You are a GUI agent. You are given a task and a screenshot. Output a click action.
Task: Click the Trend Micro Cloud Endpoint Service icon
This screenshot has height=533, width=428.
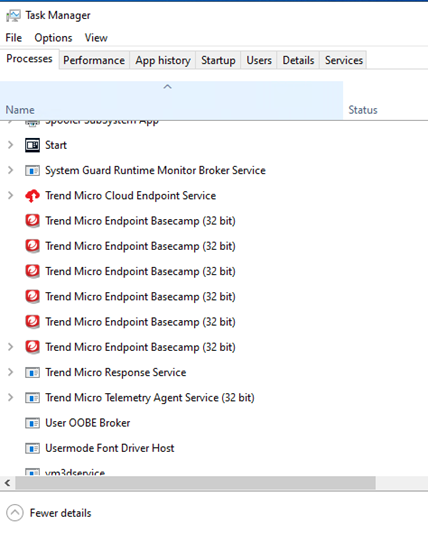pyautogui.click(x=32, y=196)
